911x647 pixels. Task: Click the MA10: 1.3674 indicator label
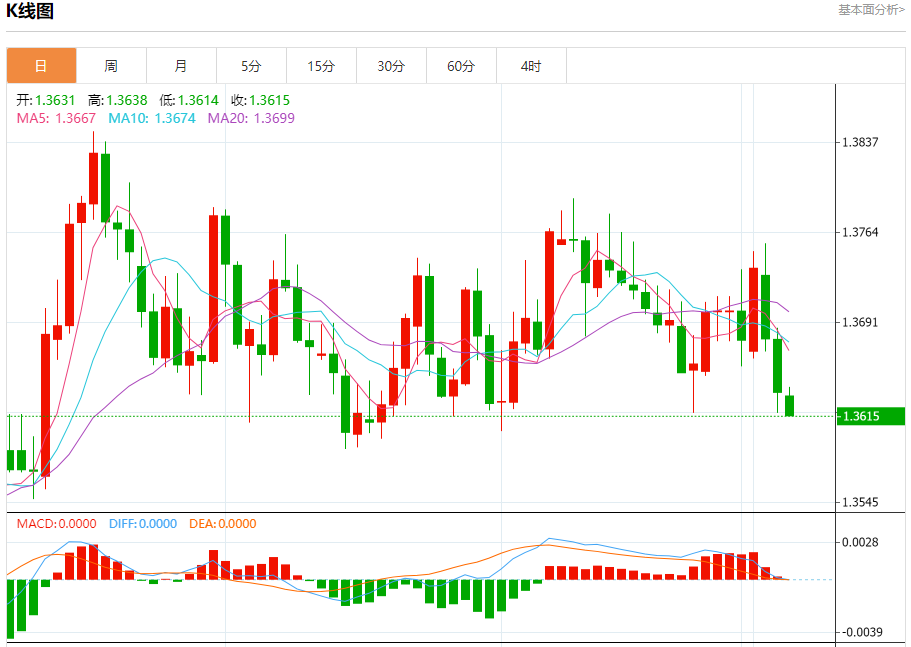point(152,118)
